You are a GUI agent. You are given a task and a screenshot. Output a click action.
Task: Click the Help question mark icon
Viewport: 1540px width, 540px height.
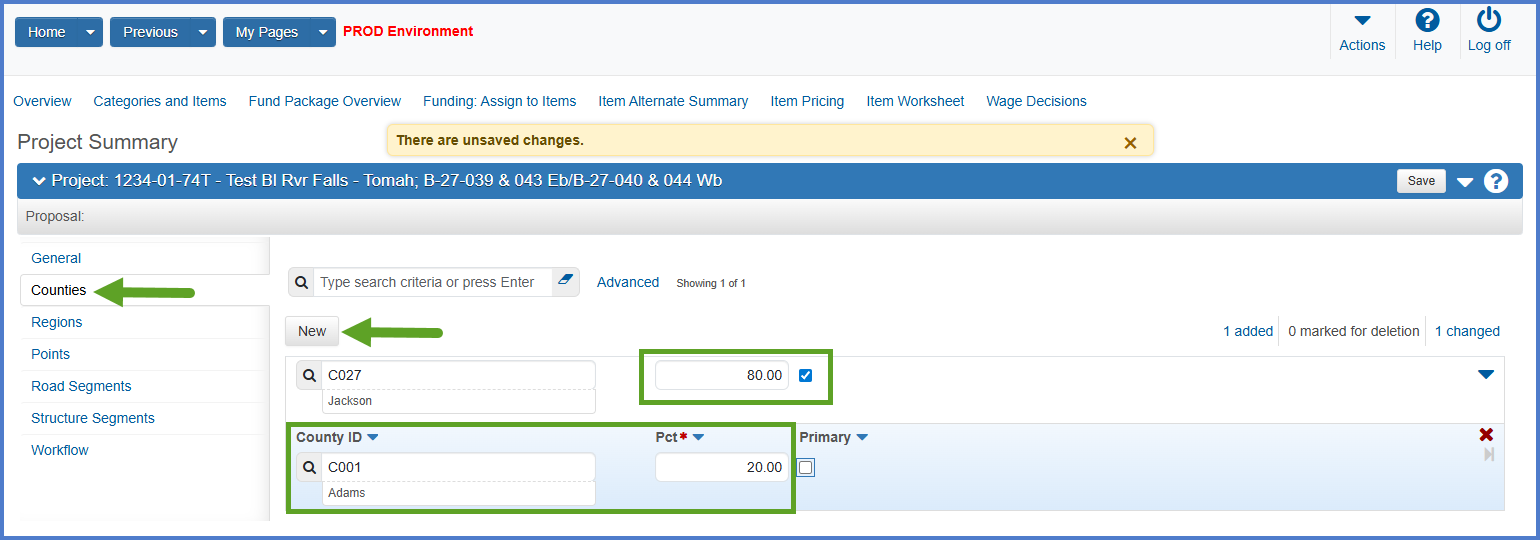1427,21
